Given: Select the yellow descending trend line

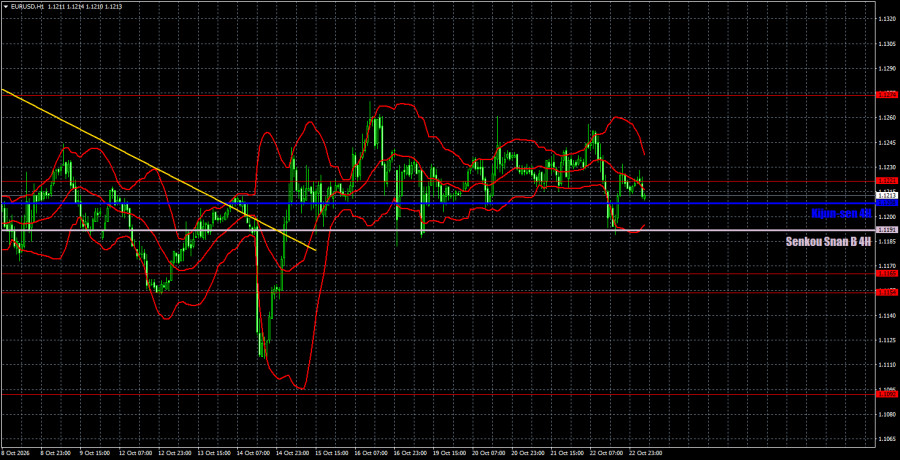Looking at the screenshot, I should [x=158, y=169].
